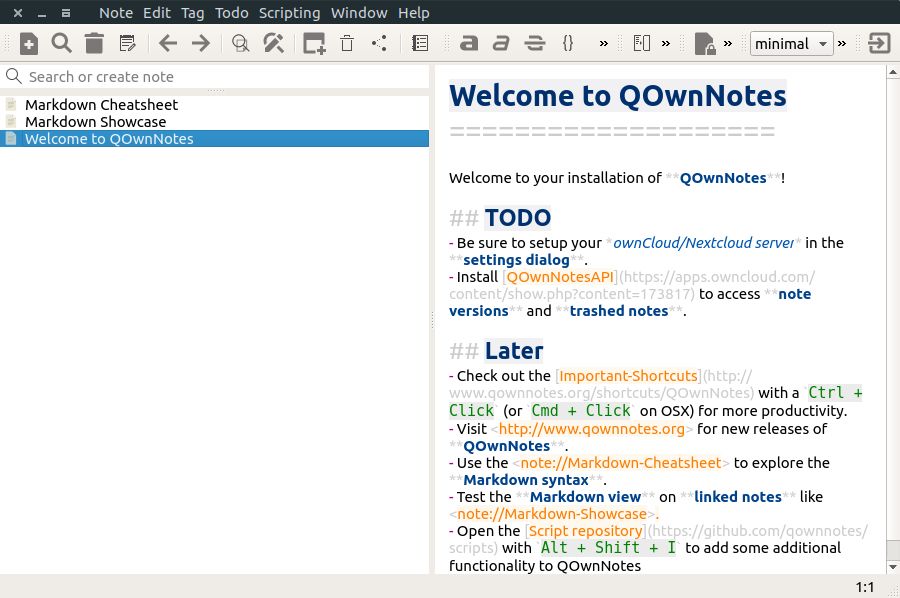
Task: Click the bold 'settings dialog' text
Action: coord(516,260)
